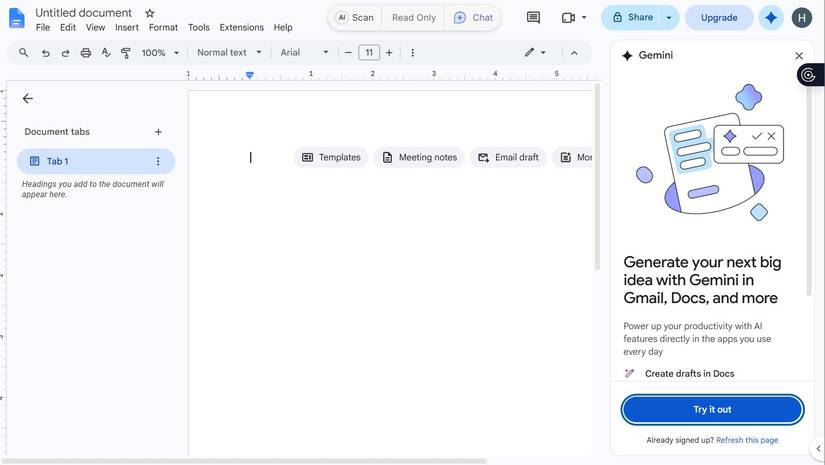Select Tab 1 in the sidebar
The height and width of the screenshot is (465, 825).
tap(96, 161)
